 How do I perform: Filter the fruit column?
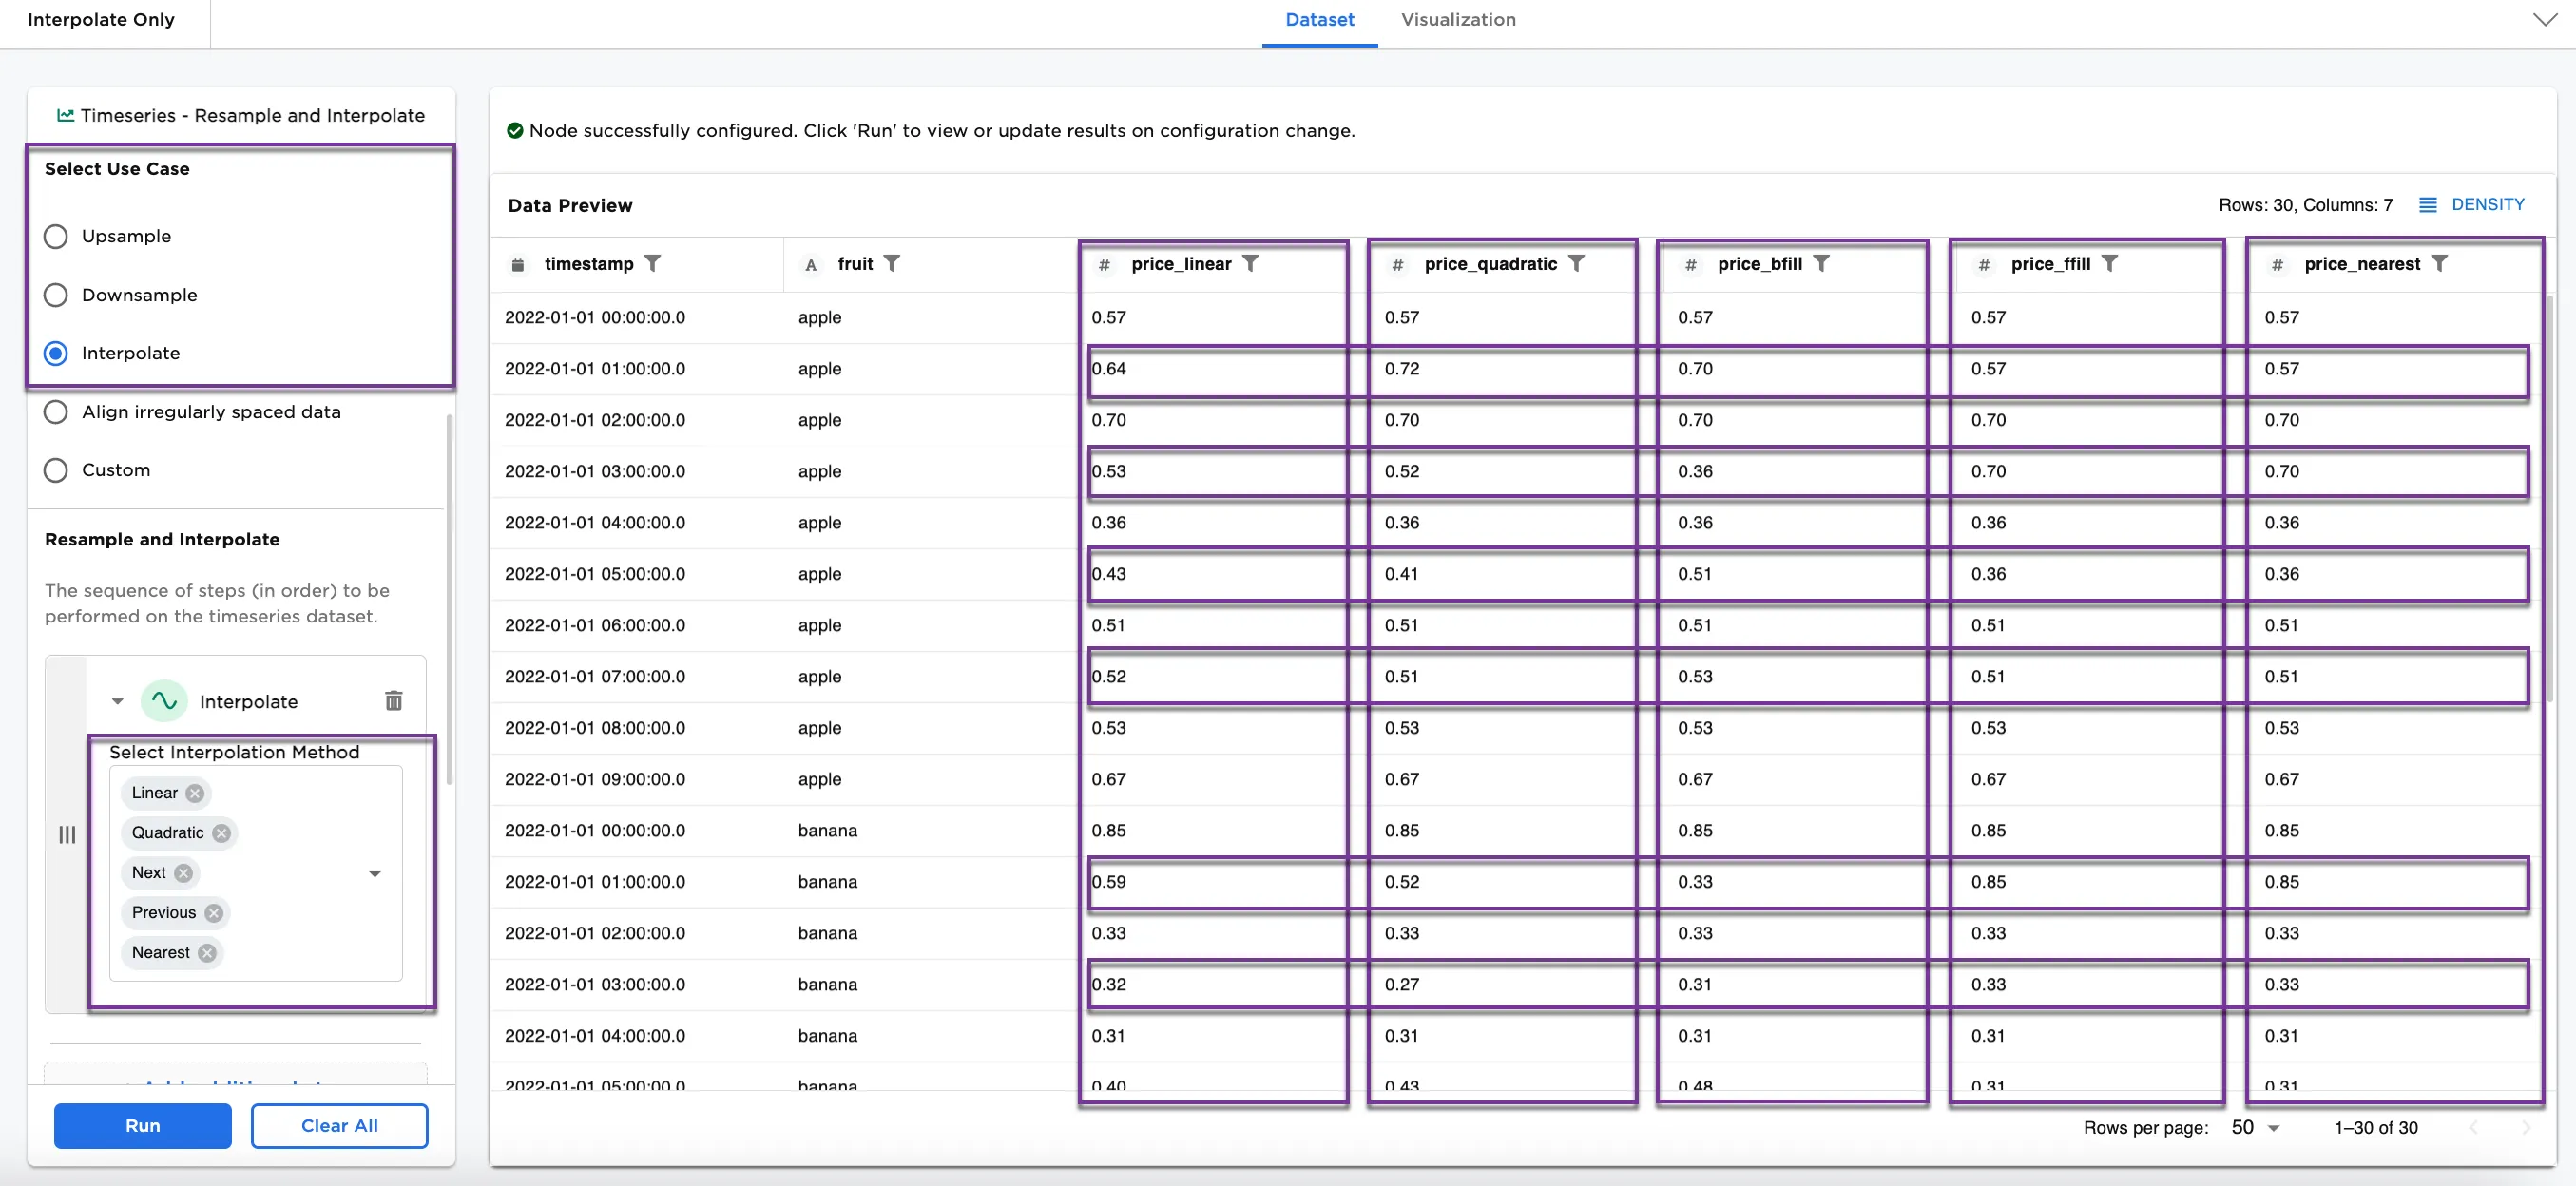coord(892,263)
